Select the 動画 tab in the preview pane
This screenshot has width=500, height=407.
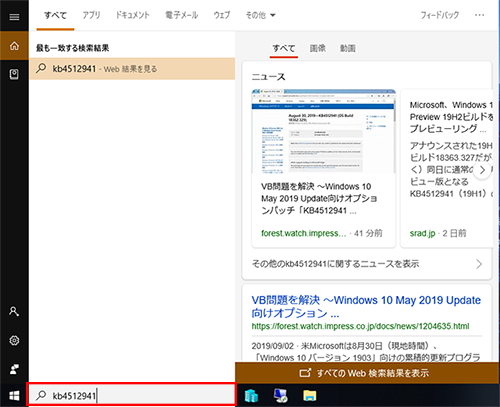348,48
